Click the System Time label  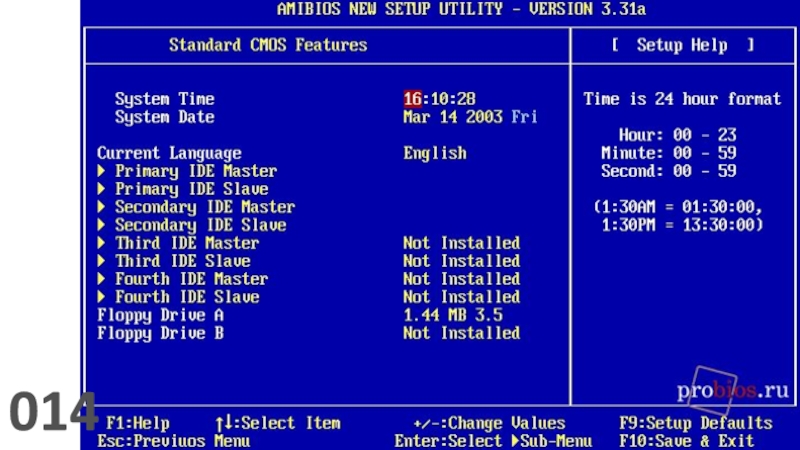[164, 98]
